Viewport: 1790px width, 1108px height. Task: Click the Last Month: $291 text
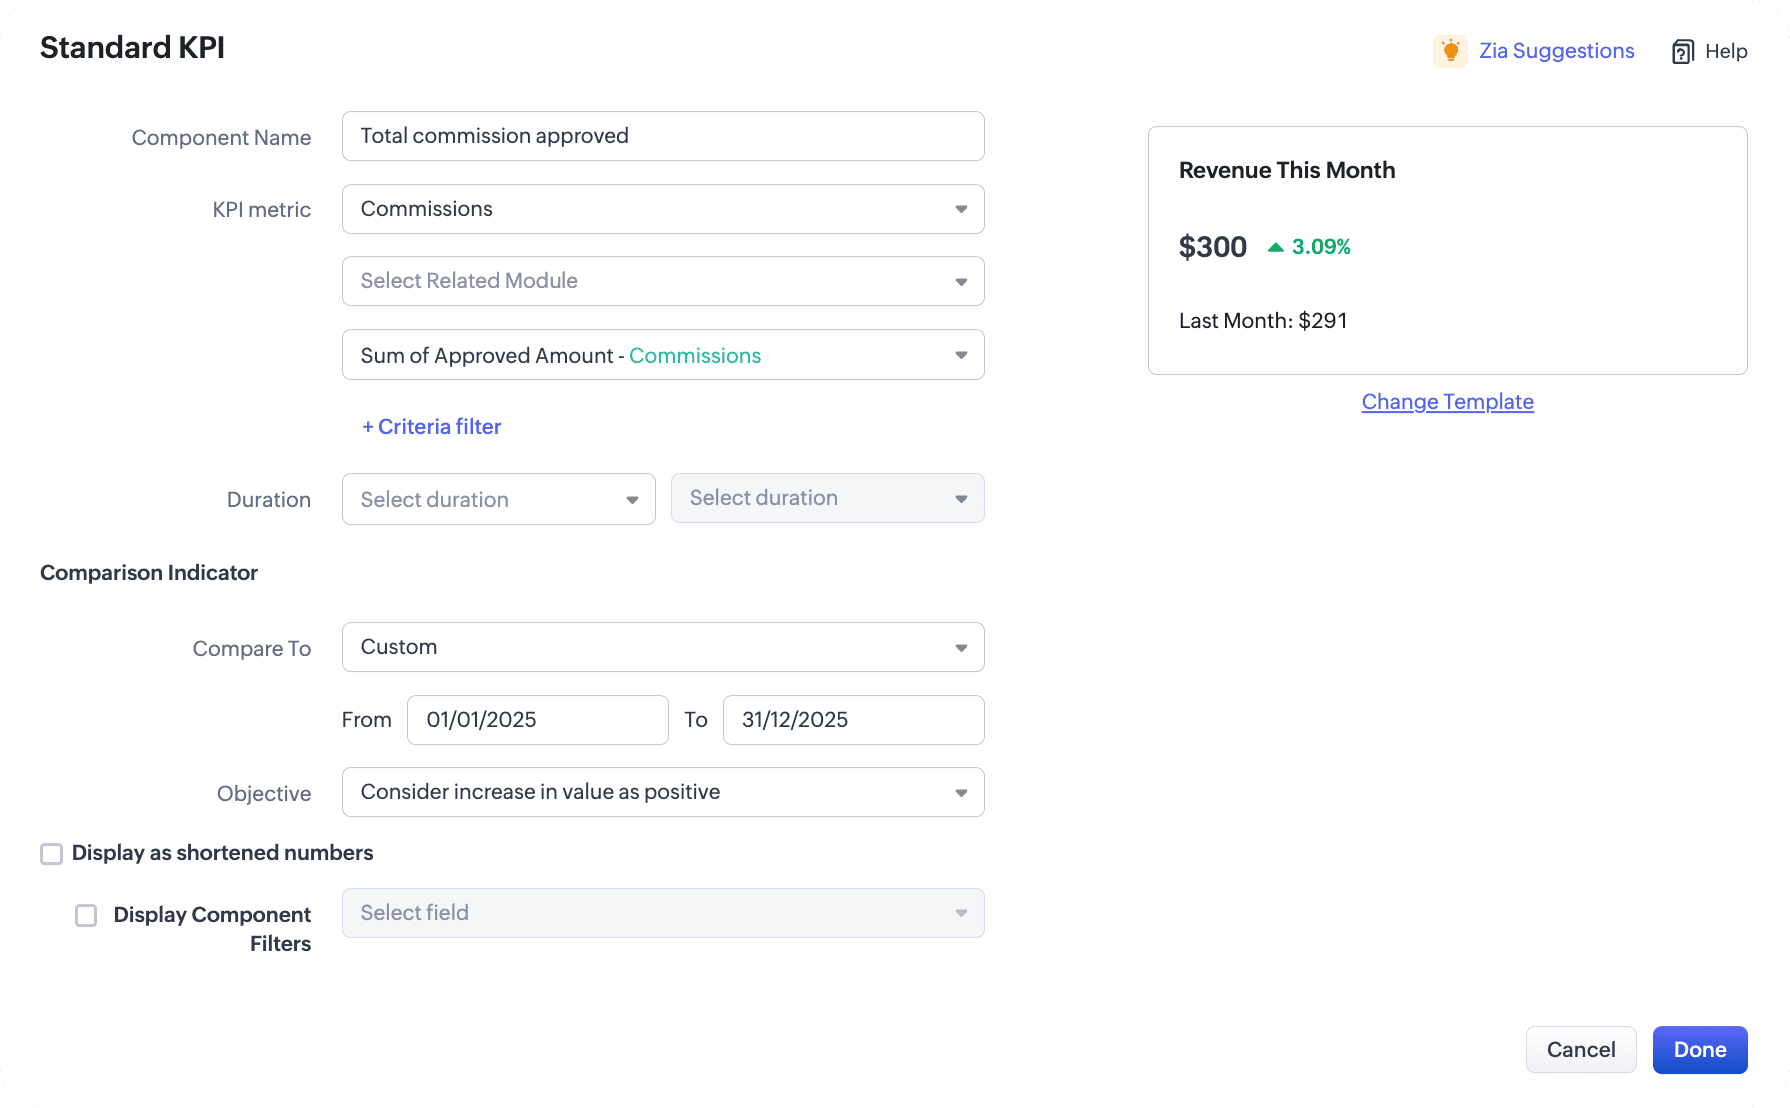pos(1263,321)
